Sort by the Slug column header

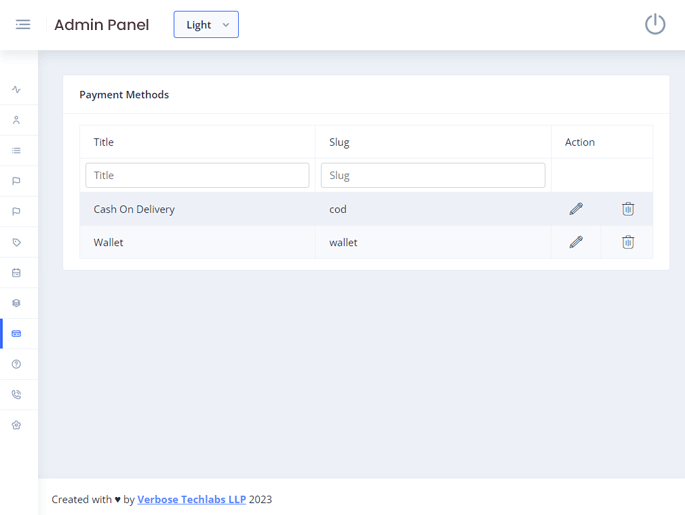339,142
